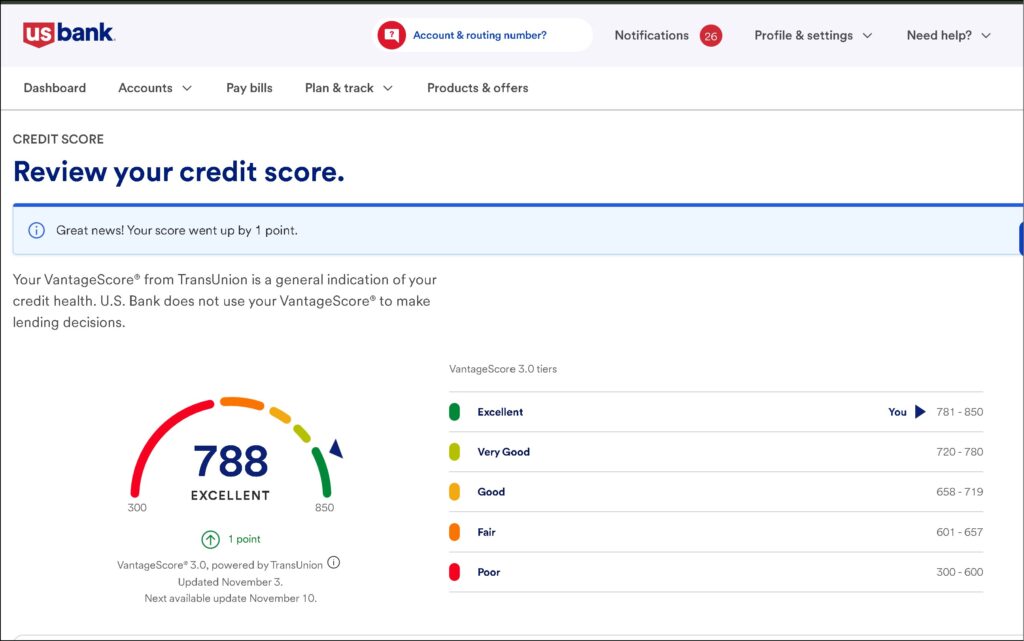
Task: Open Products & offers in navigation
Action: (477, 88)
